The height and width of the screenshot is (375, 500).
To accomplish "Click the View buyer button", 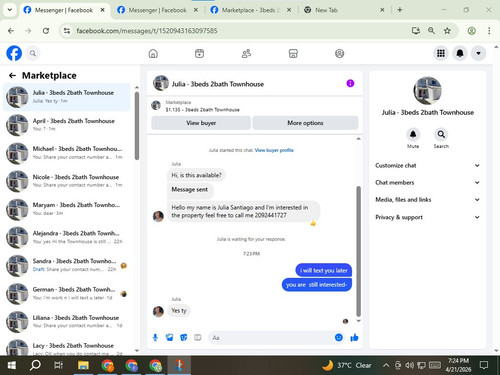I will coord(201,123).
